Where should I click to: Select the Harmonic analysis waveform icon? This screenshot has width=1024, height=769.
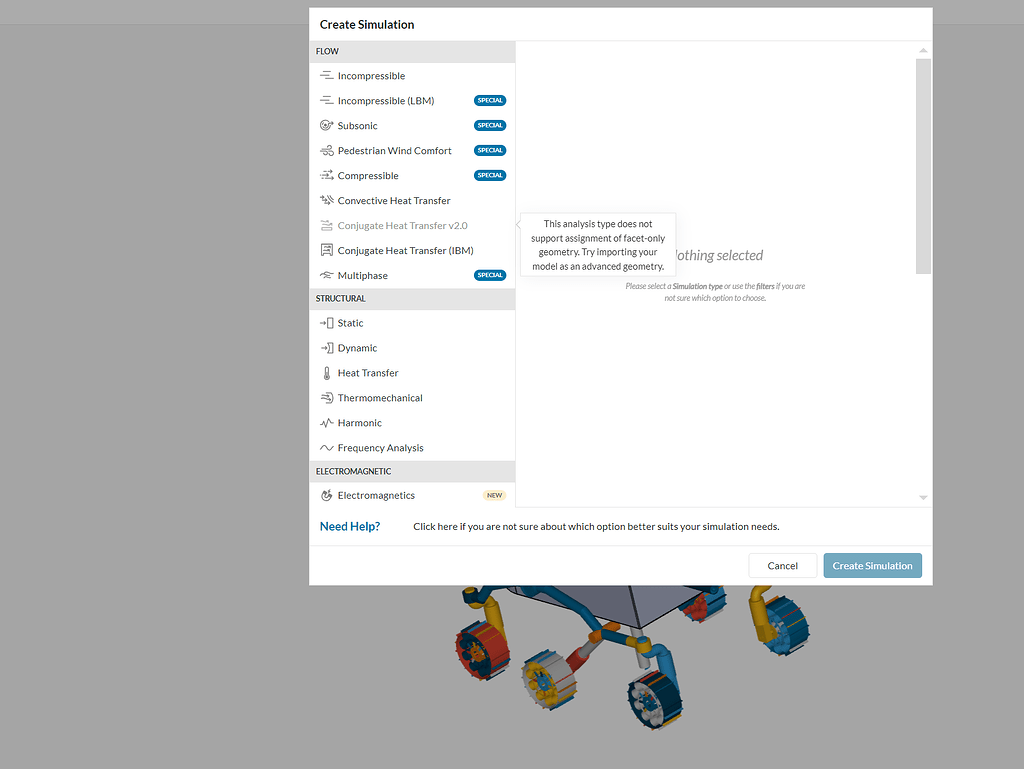click(x=326, y=422)
